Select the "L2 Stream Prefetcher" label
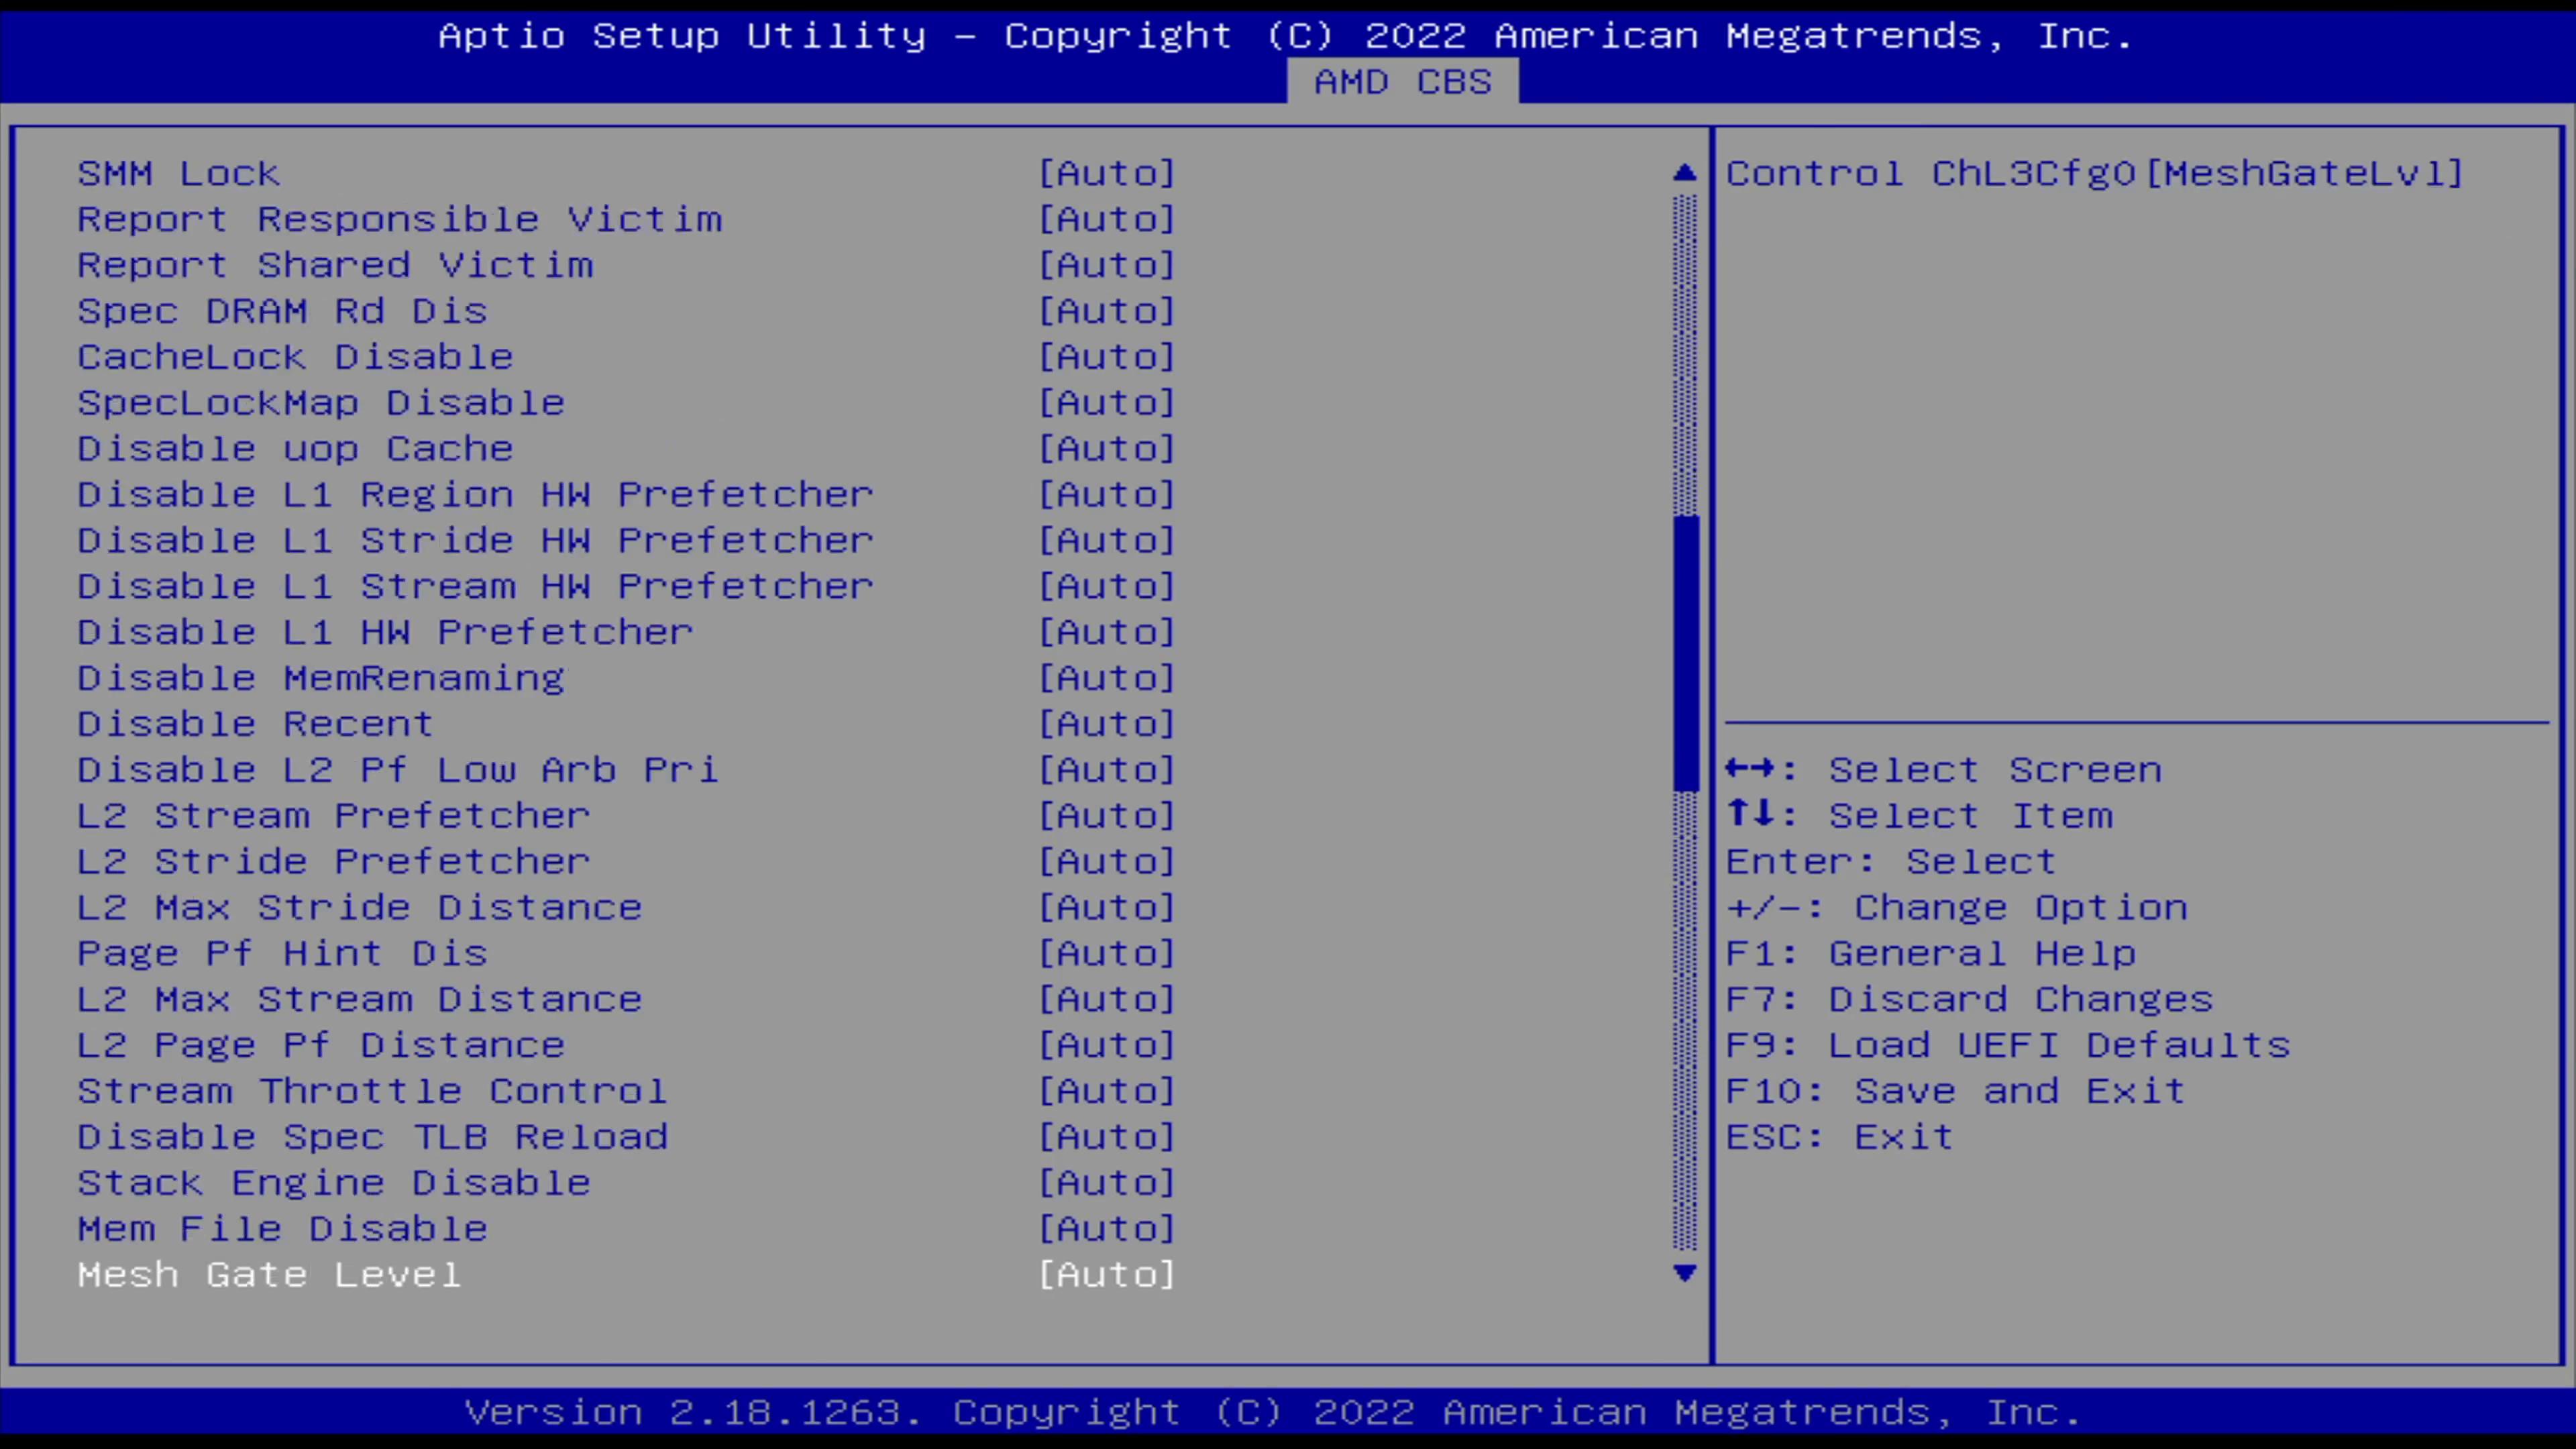Screen dimensions: 2576x1449 [334, 816]
